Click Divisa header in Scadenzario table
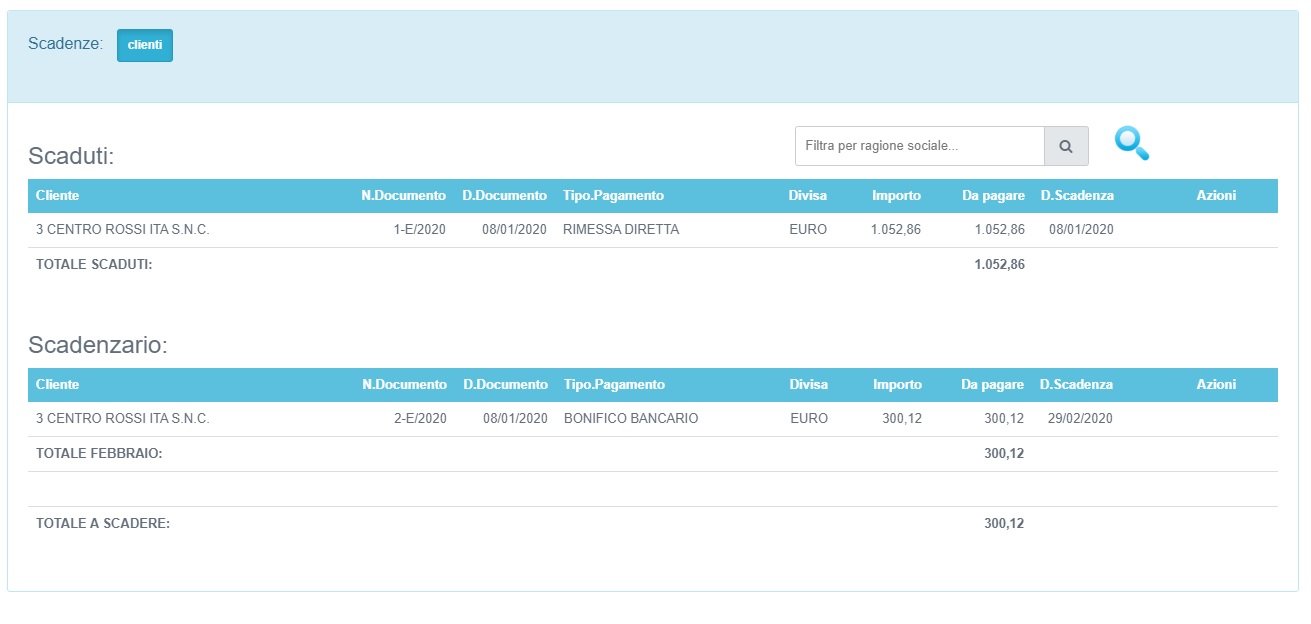The width and height of the screenshot is (1311, 624). (808, 385)
